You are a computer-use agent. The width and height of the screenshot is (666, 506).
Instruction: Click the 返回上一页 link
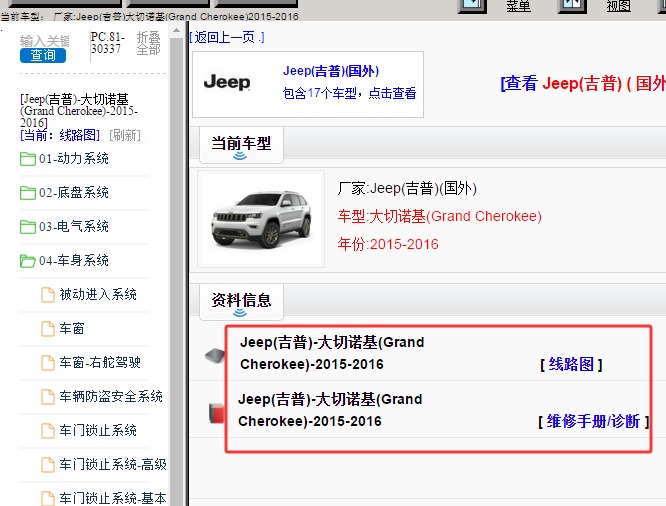[x=227, y=37]
